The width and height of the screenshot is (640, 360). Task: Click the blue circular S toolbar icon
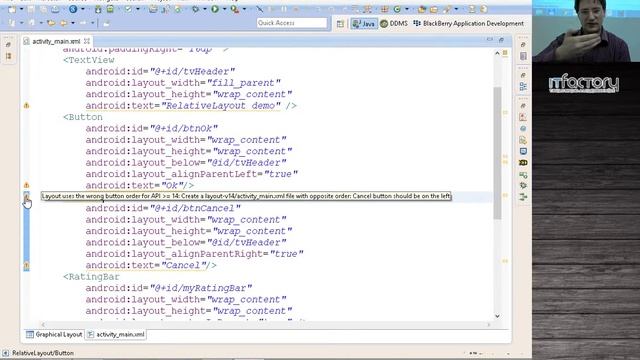click(73, 9)
